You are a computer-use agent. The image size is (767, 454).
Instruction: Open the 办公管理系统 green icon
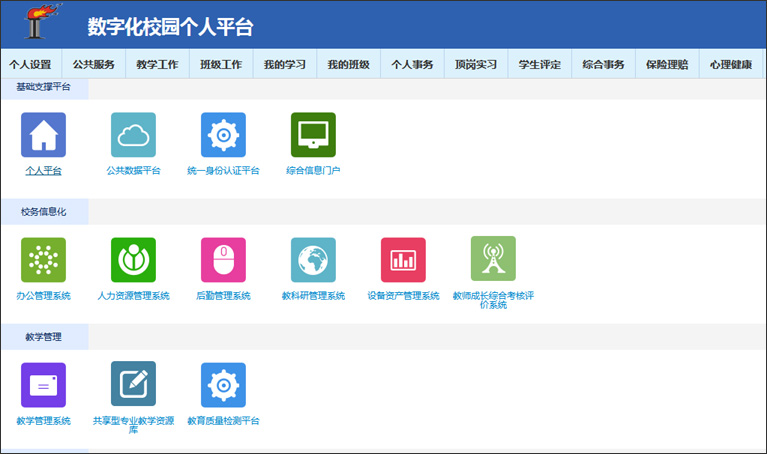click(x=43, y=260)
